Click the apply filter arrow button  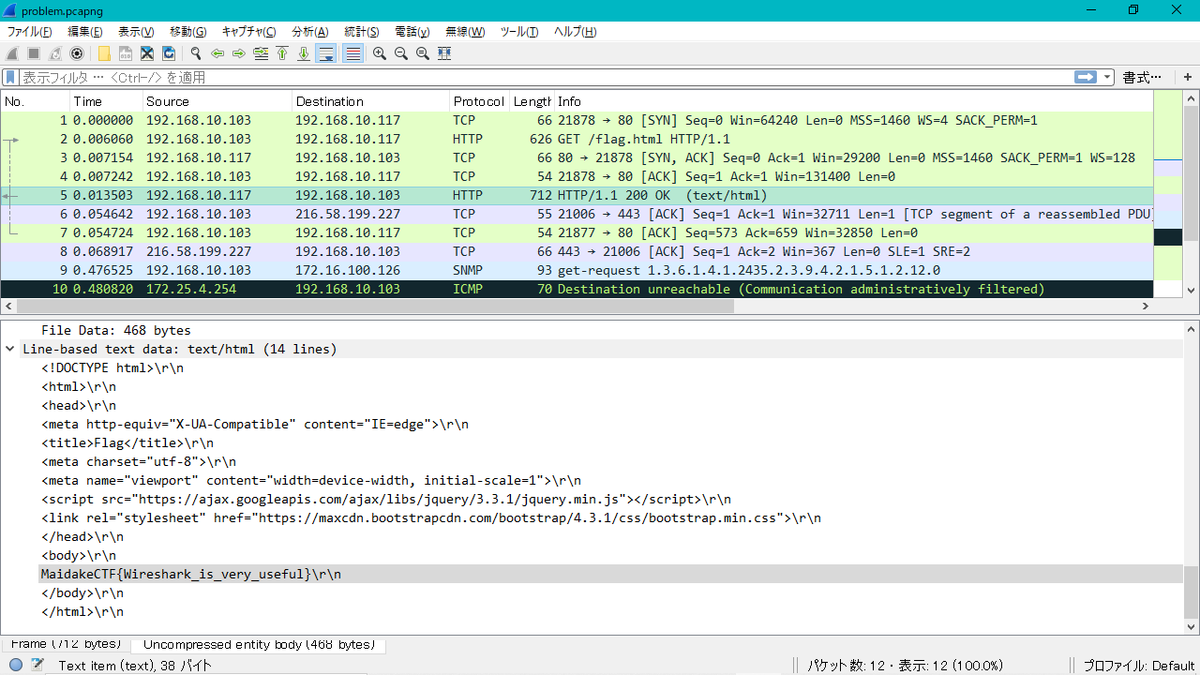point(1086,77)
